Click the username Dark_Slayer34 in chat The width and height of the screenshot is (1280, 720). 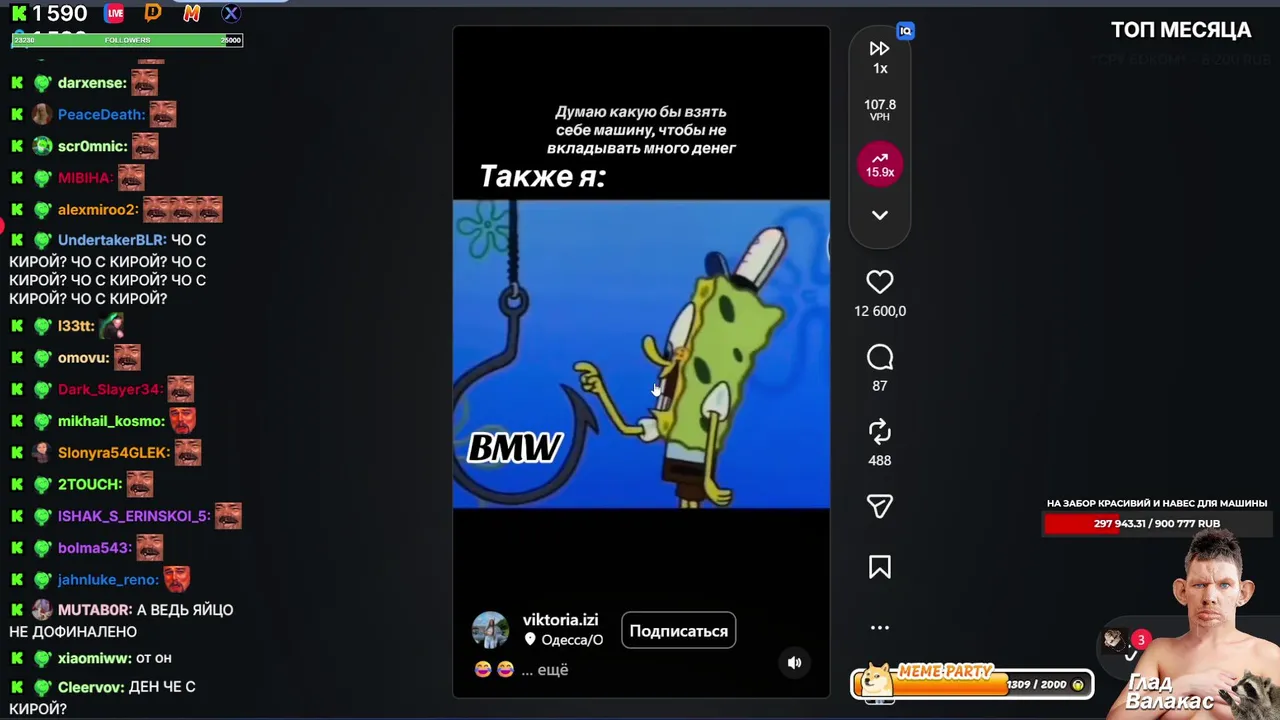point(109,389)
